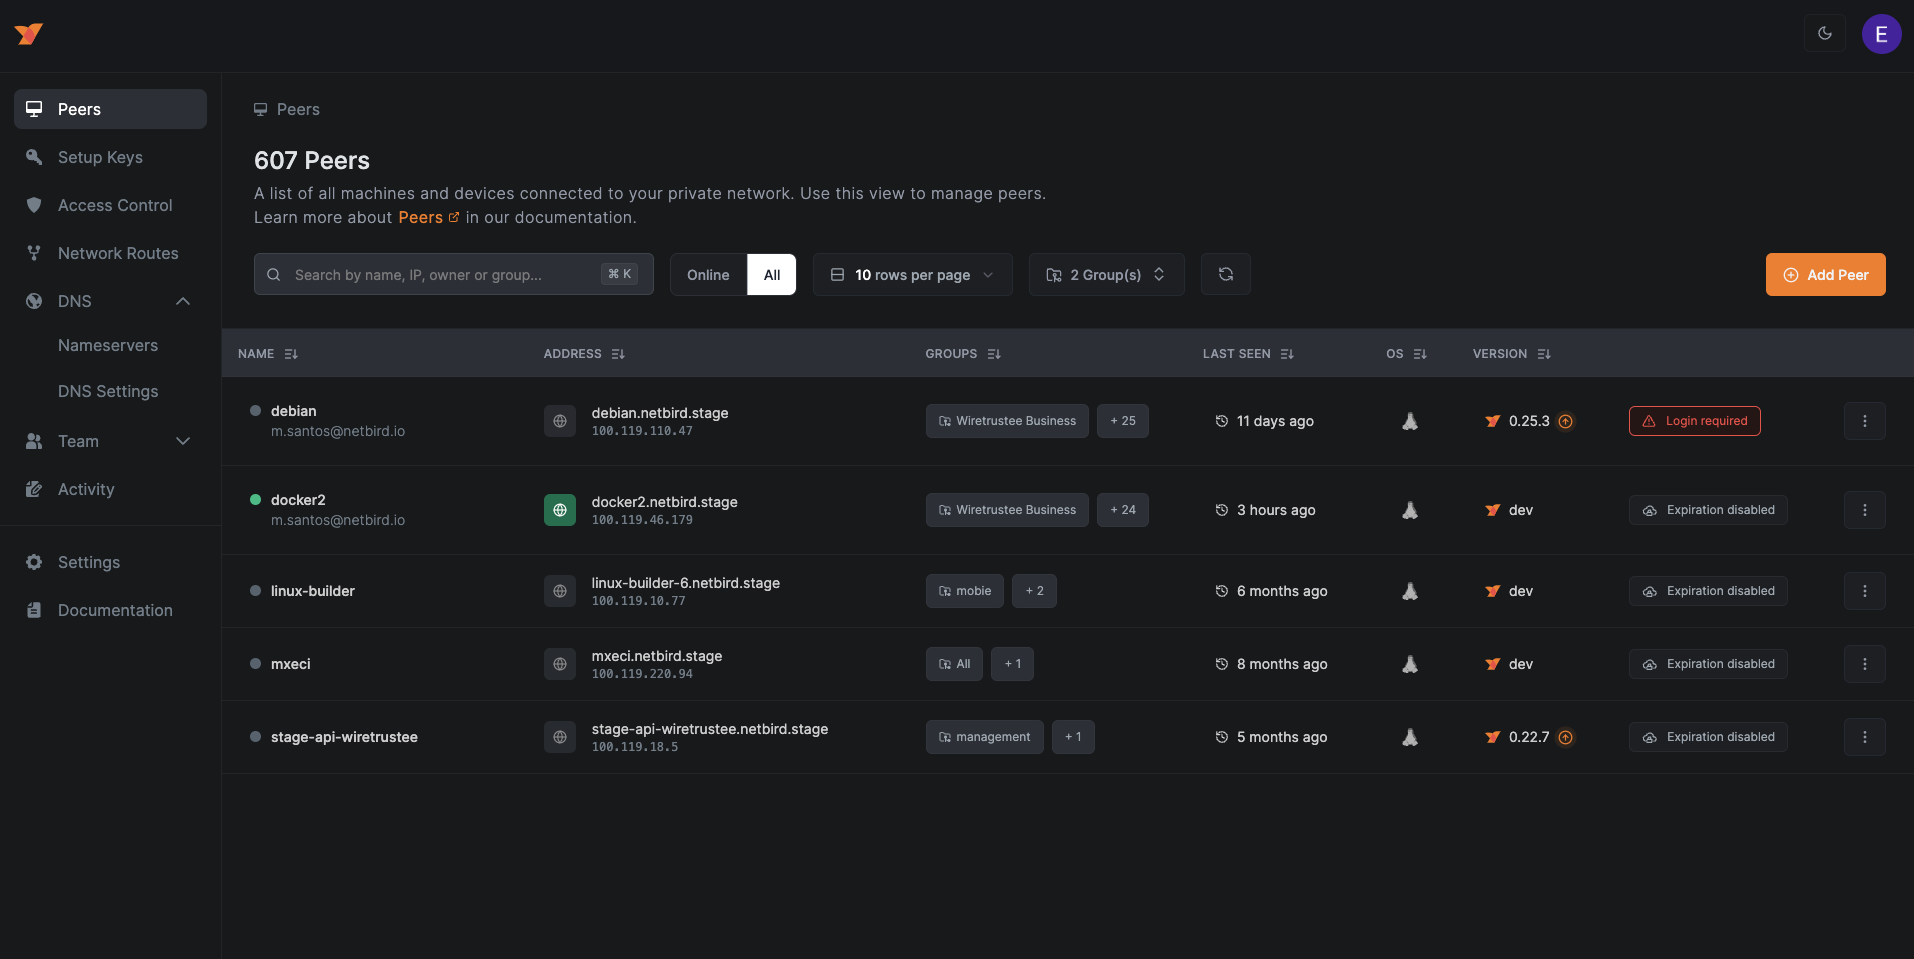Click the mobie group tag
Image resolution: width=1914 pixels, height=959 pixels.
click(965, 591)
